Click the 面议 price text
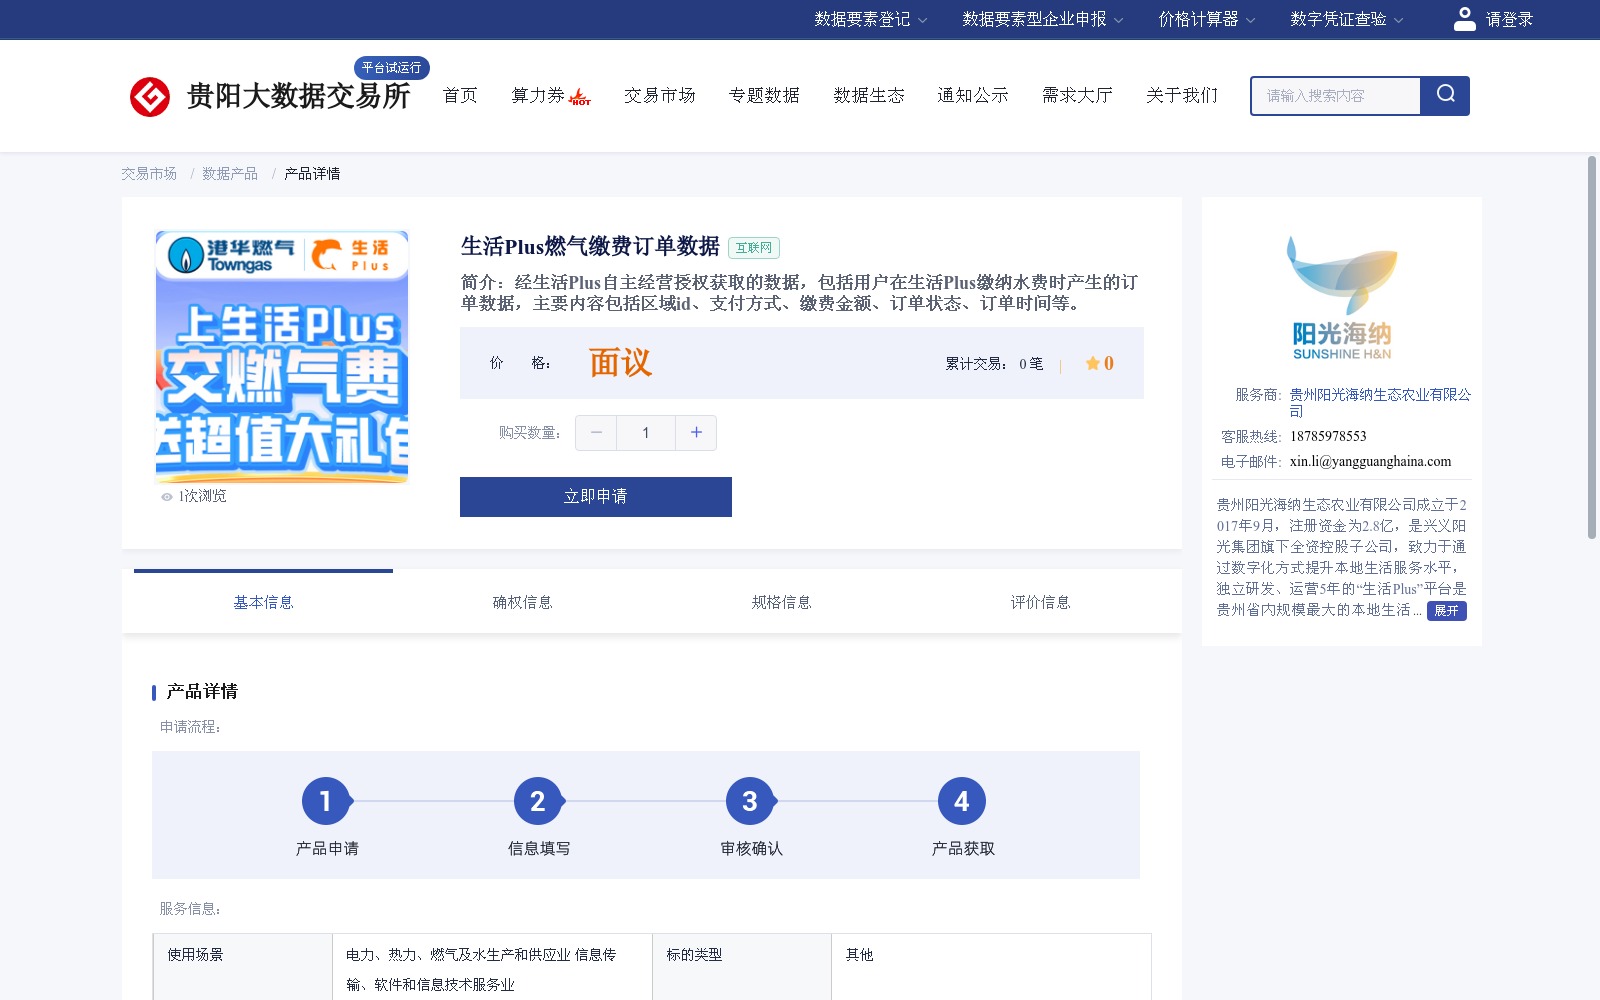 click(620, 363)
